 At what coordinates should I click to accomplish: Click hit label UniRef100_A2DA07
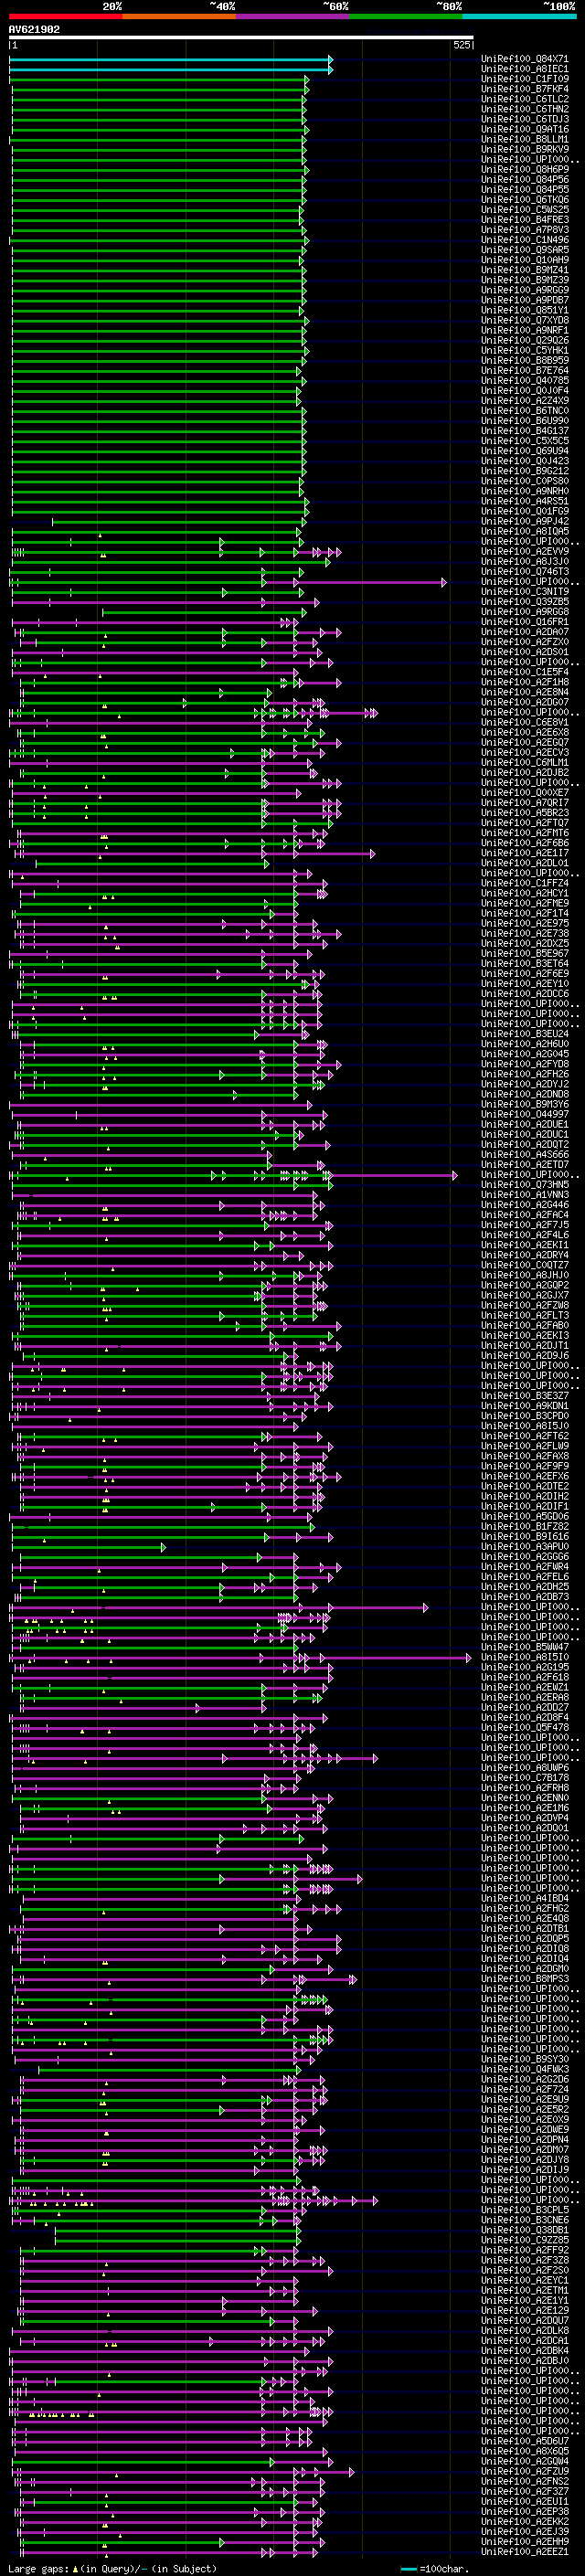point(525,632)
